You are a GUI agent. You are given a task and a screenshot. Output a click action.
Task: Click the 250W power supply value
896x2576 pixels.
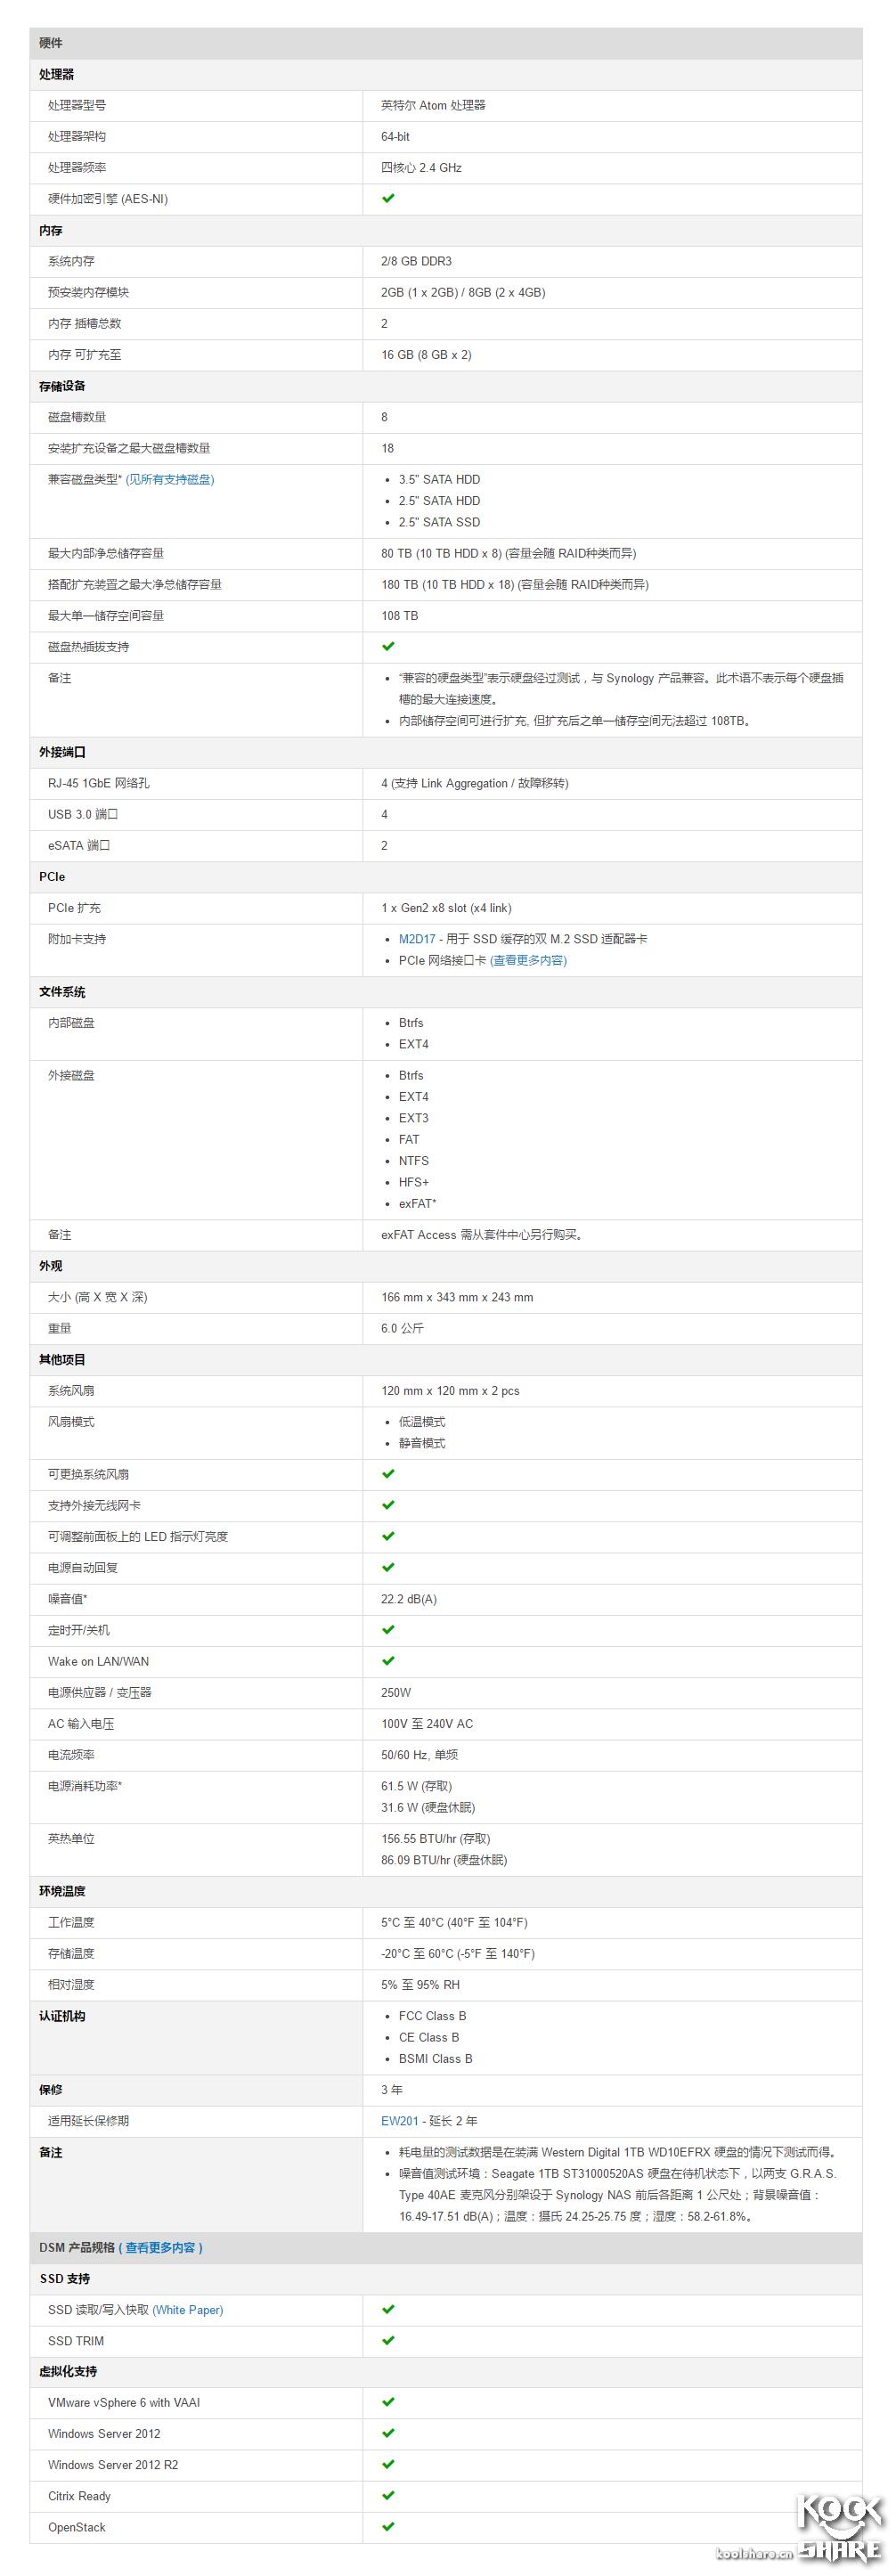pyautogui.click(x=396, y=1692)
